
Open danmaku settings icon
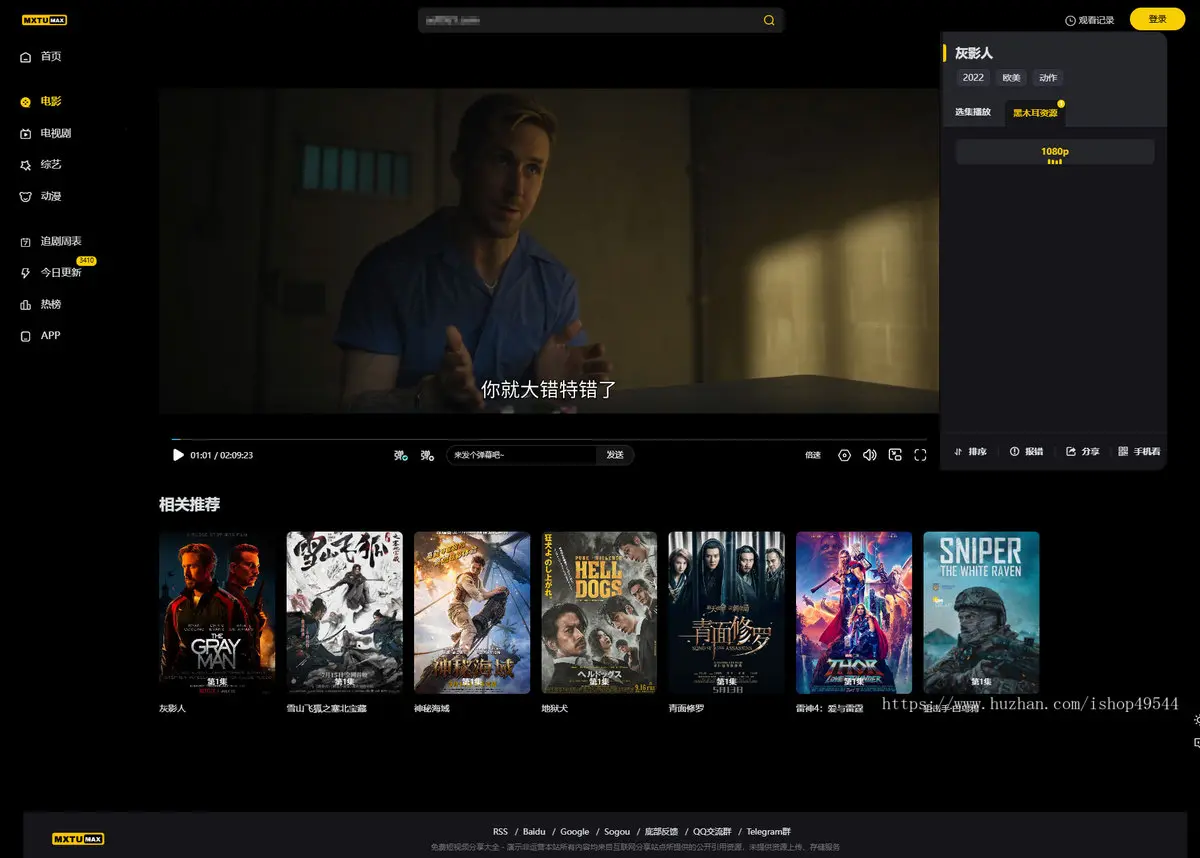click(427, 455)
